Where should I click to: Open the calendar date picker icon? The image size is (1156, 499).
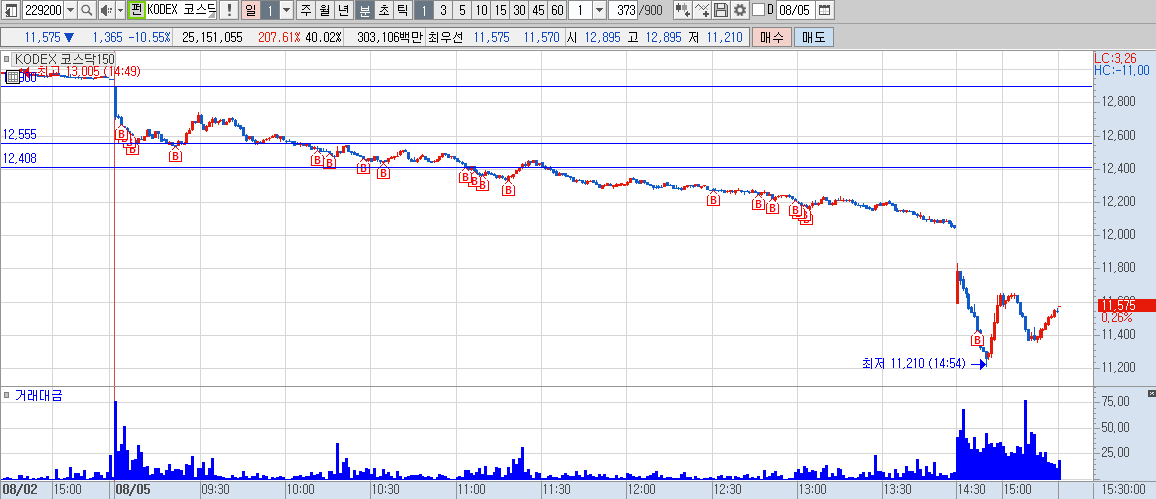click(824, 10)
